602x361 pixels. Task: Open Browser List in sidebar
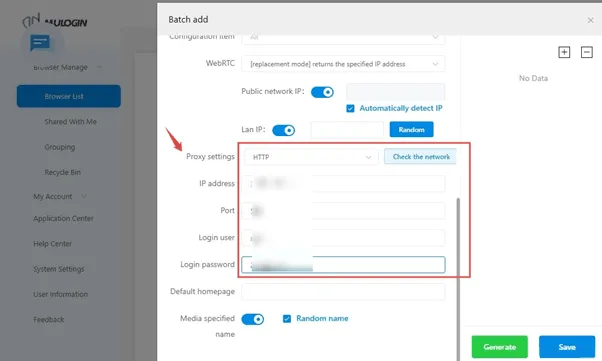tap(69, 96)
